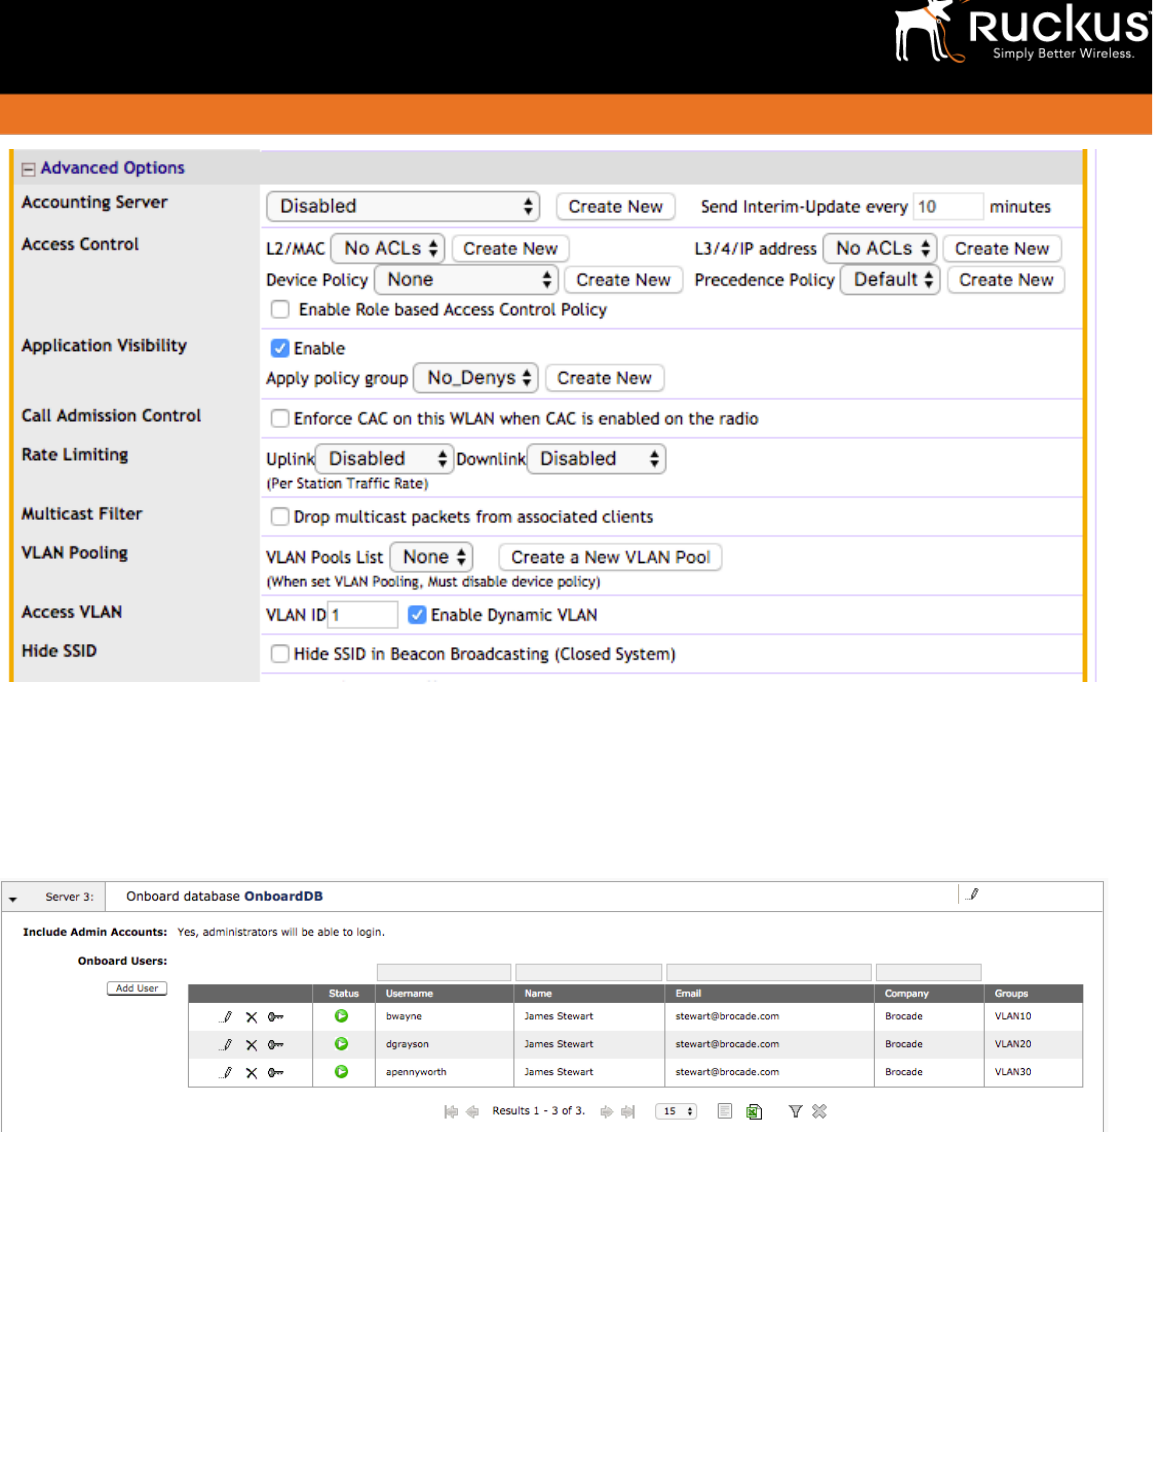Screen dimensions: 1153x1468
Task: Click key icon for user apennyworth
Action: tap(276, 1072)
